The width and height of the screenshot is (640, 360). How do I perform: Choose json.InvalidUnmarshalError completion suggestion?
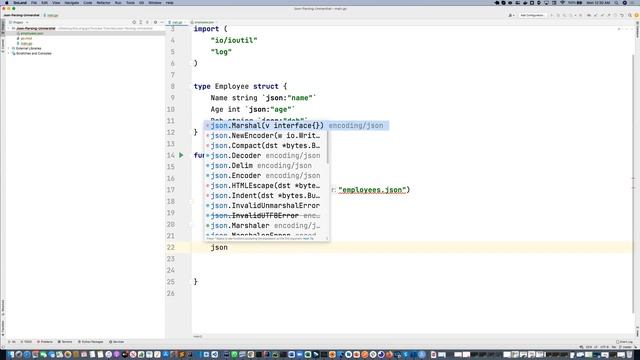(266, 206)
